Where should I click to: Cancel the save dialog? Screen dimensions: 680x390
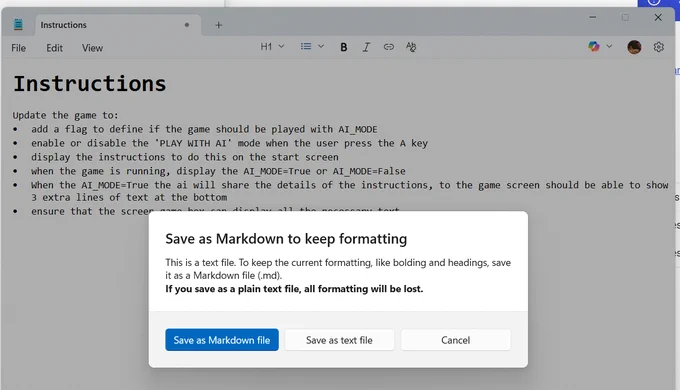[455, 340]
